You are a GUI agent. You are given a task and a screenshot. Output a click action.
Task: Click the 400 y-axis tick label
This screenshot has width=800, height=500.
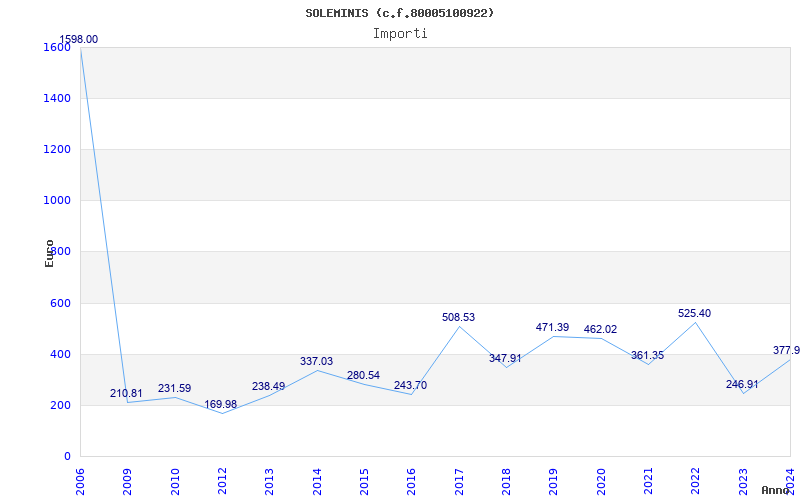[x=60, y=355]
